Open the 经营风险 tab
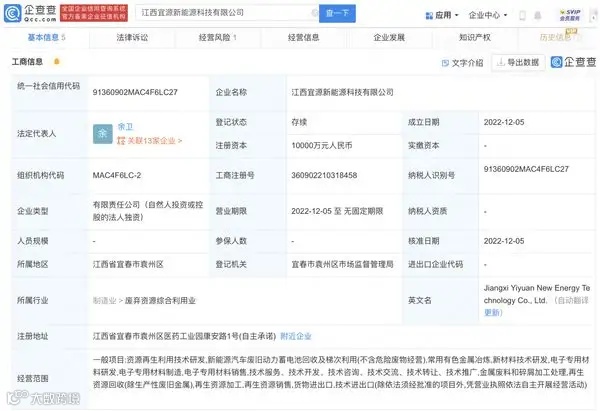The image size is (600, 411). [218, 38]
